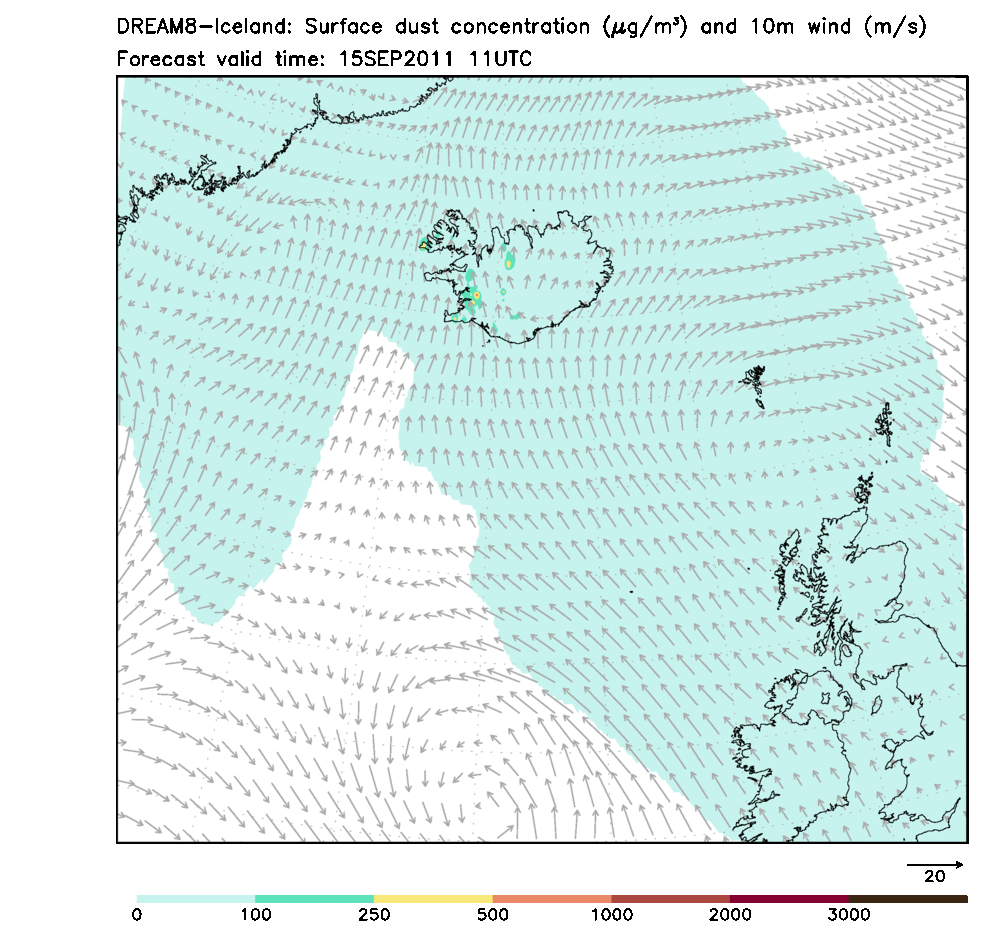983x937 pixels.
Task: Click the dark brown legend segment
Action: [x=908, y=899]
